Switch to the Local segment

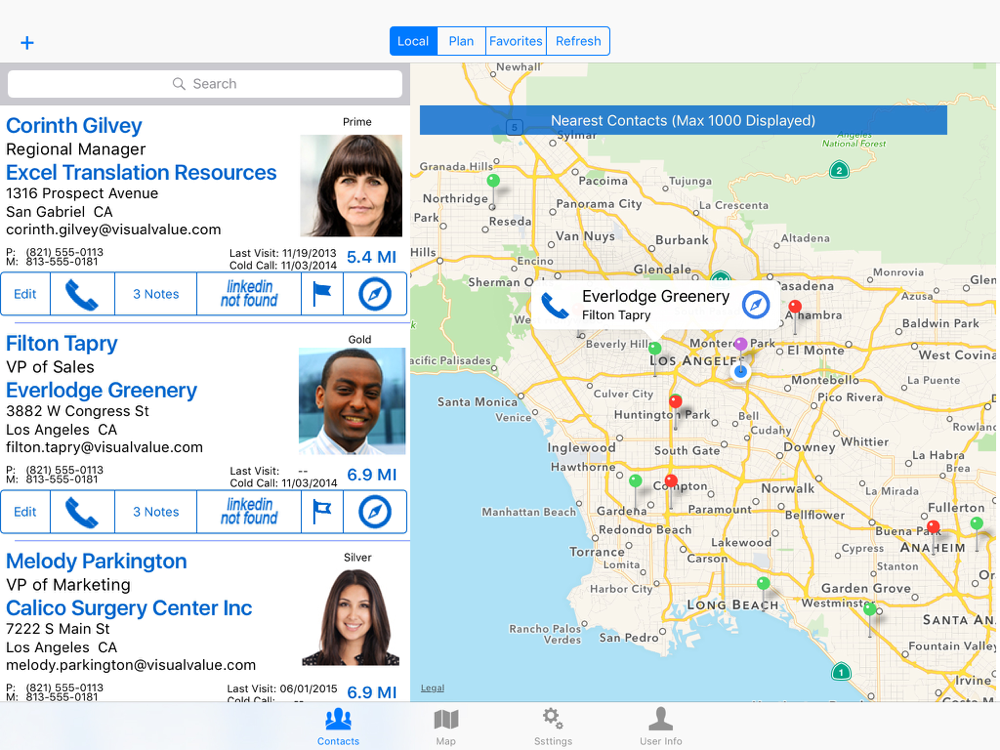(413, 41)
